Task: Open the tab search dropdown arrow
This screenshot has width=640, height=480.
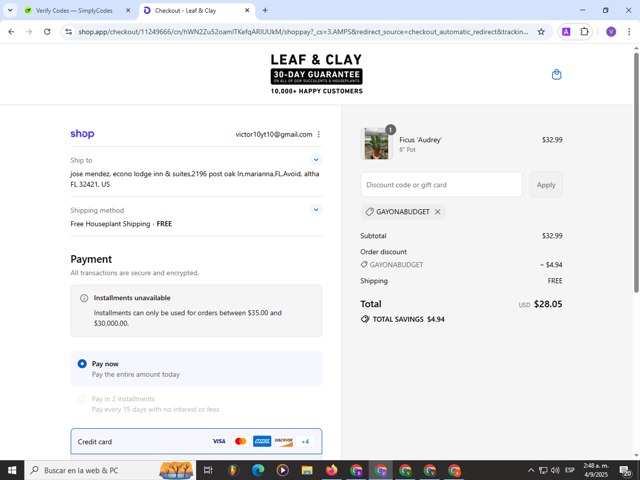Action: [10, 10]
